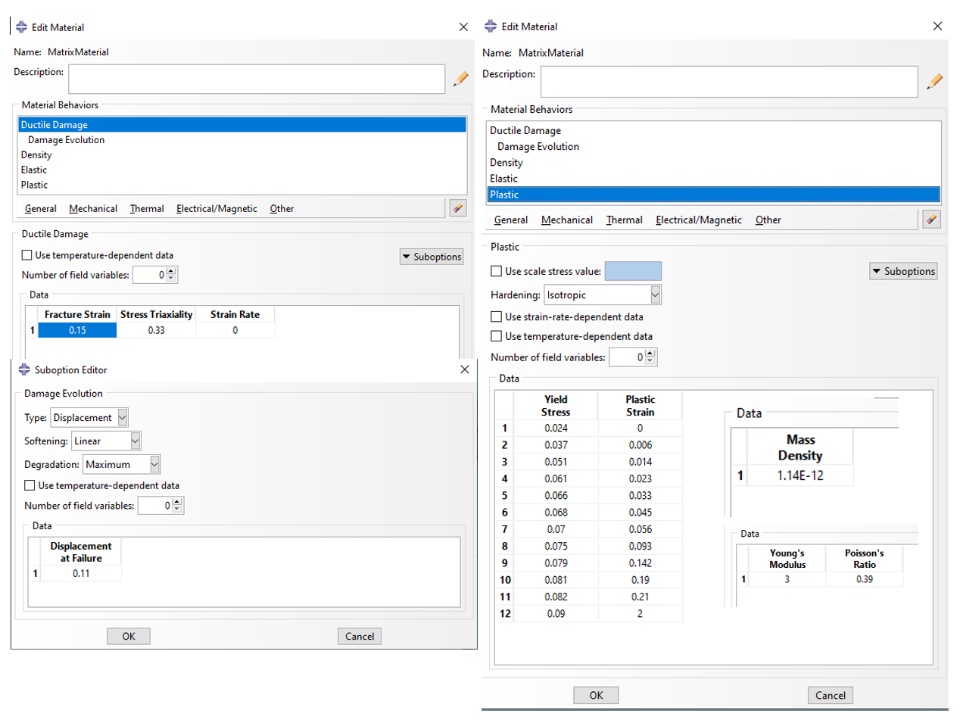Click Plastic Strain cell 0.21

click(640, 596)
